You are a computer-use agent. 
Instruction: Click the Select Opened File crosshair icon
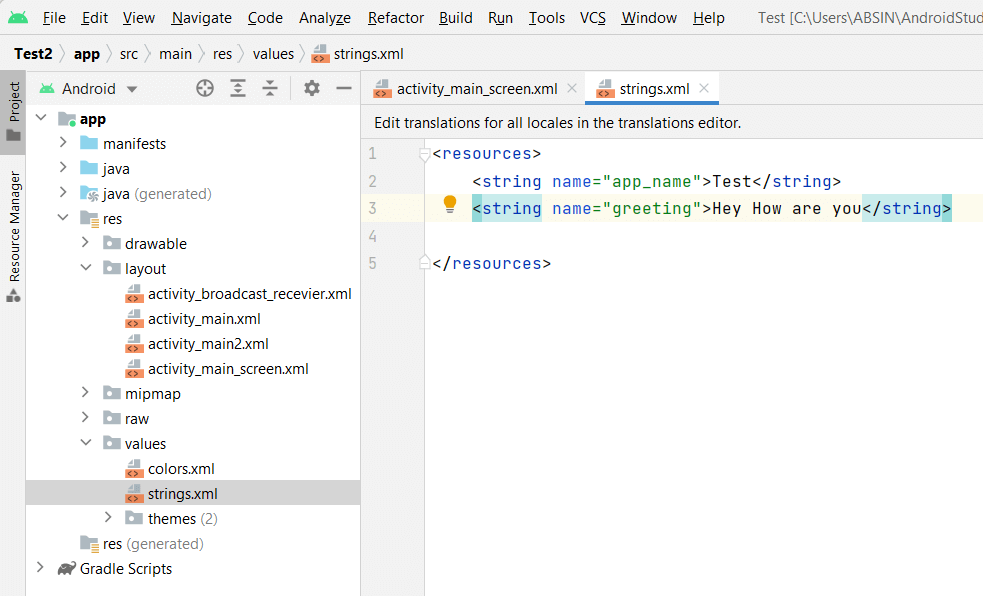coord(205,88)
